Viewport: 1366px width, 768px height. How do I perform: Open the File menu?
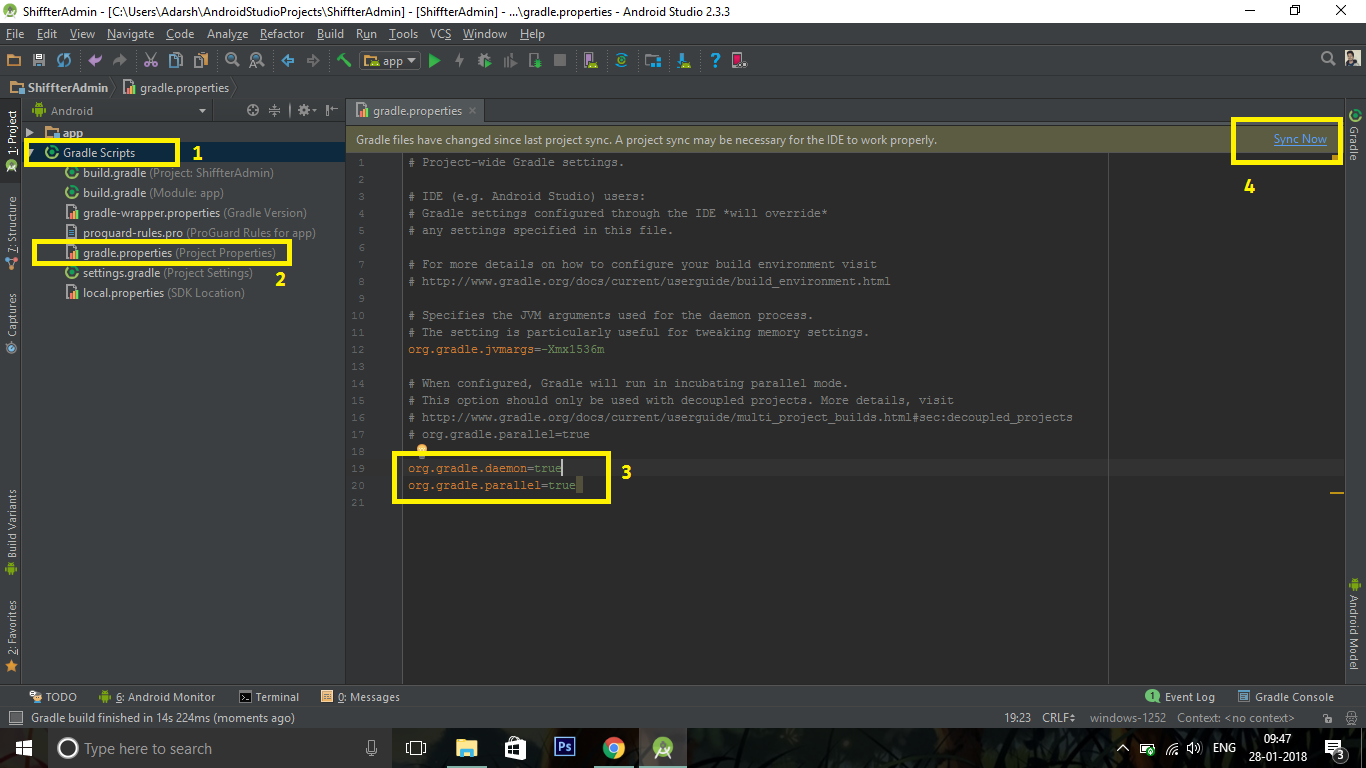click(14, 34)
